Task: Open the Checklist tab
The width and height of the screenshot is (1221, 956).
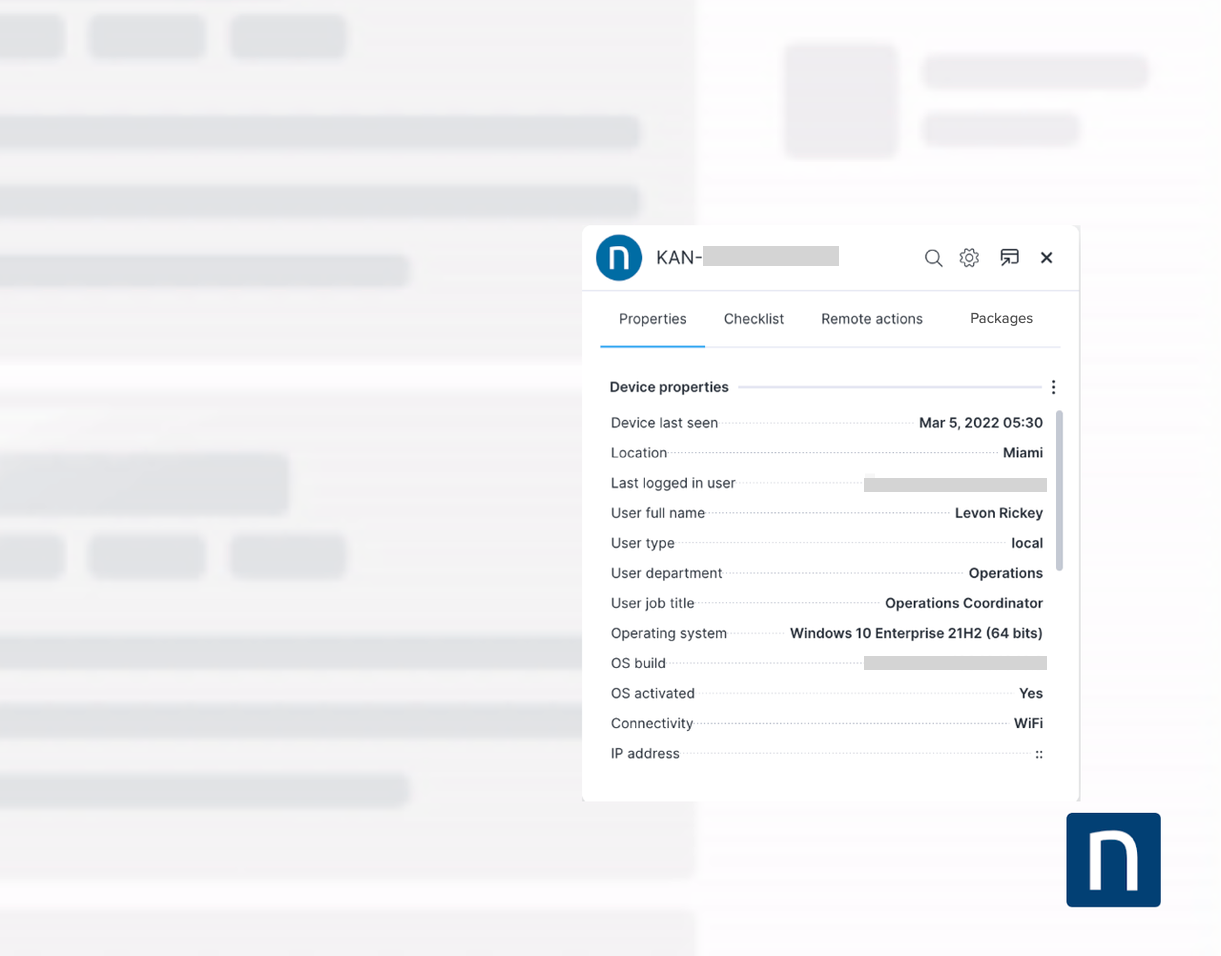Action: [754, 319]
